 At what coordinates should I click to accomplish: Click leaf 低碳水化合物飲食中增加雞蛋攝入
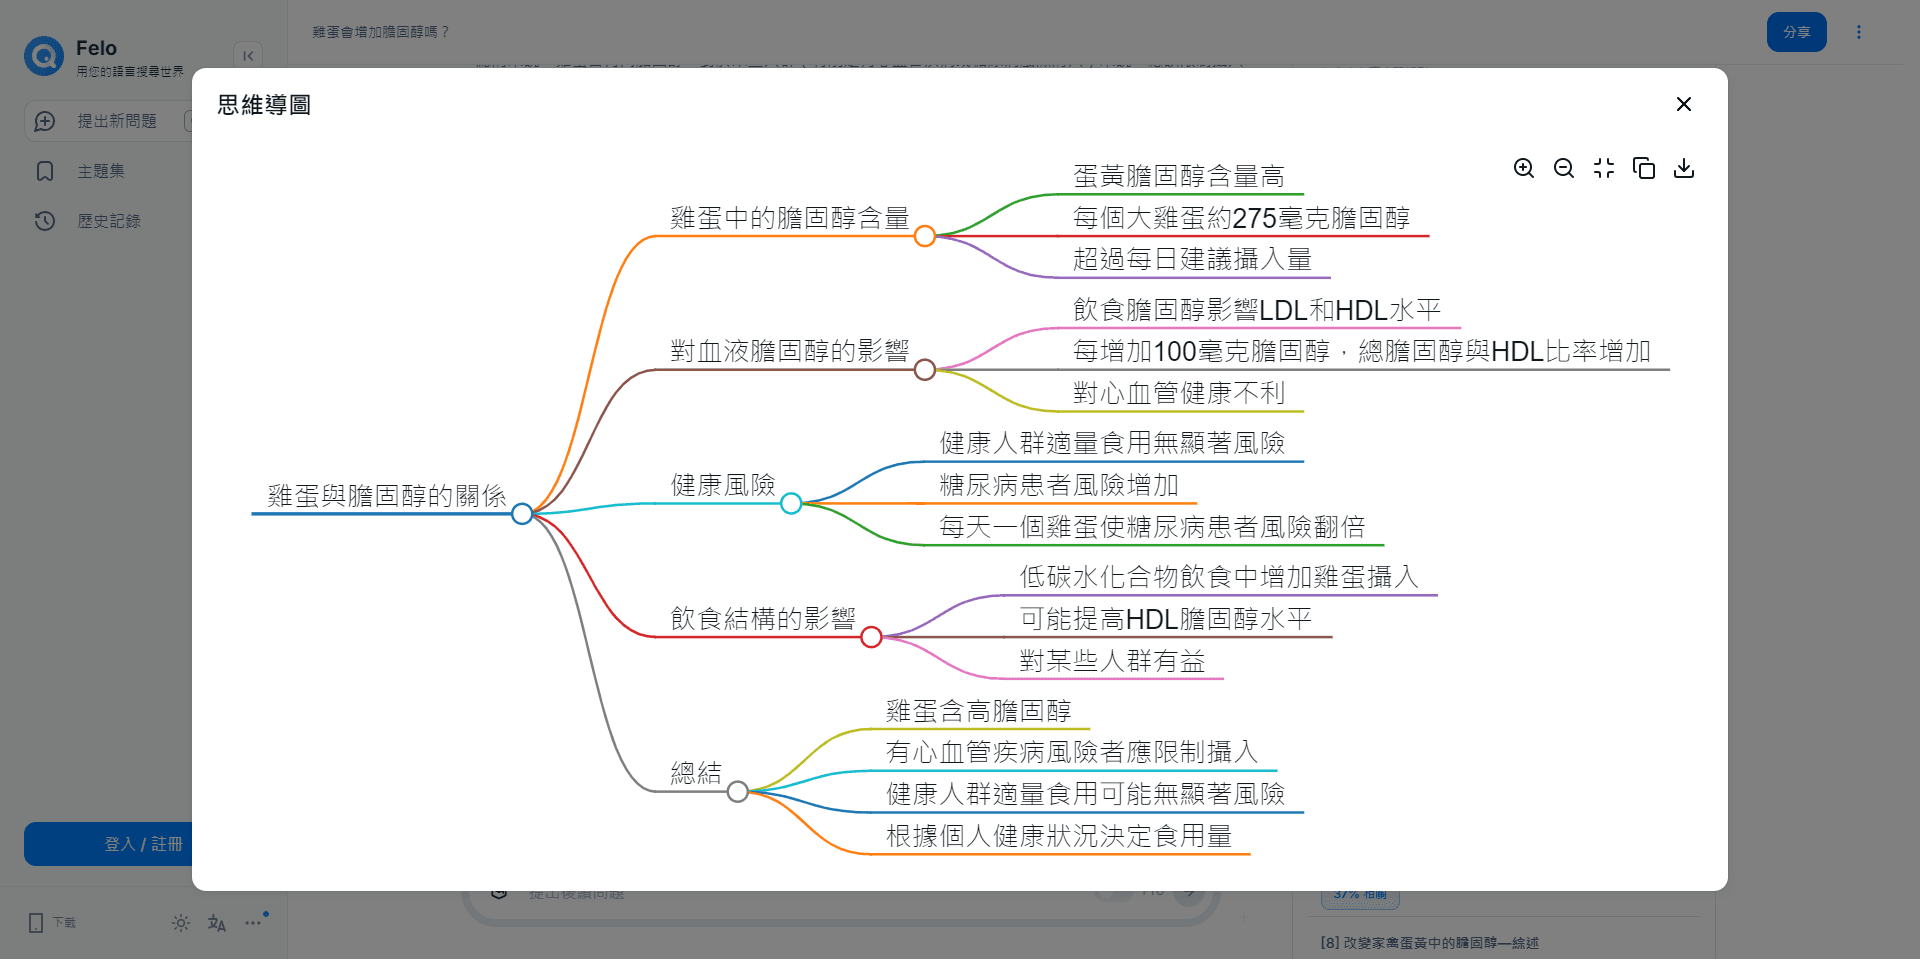pos(1219,577)
